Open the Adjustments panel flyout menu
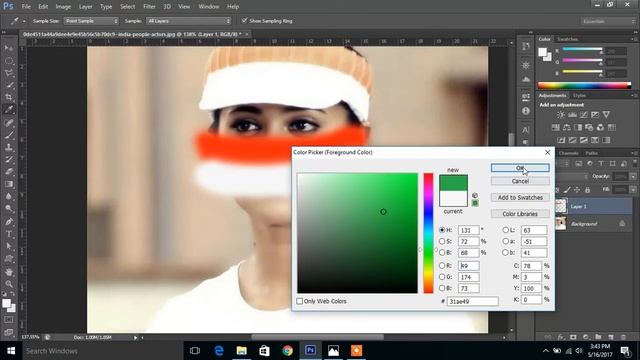This screenshot has height=360, width=640. (634, 96)
